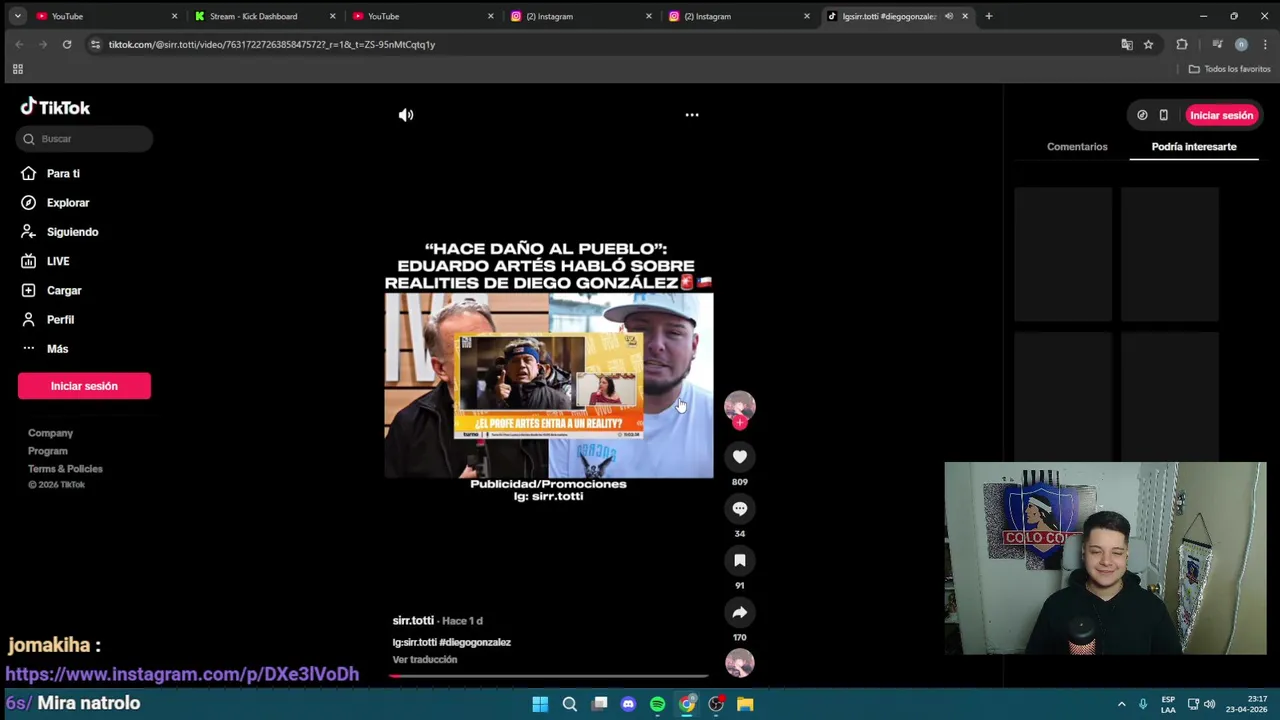Follow creator via the avatar plus icon
Screen dimensions: 1280x720
pos(740,423)
